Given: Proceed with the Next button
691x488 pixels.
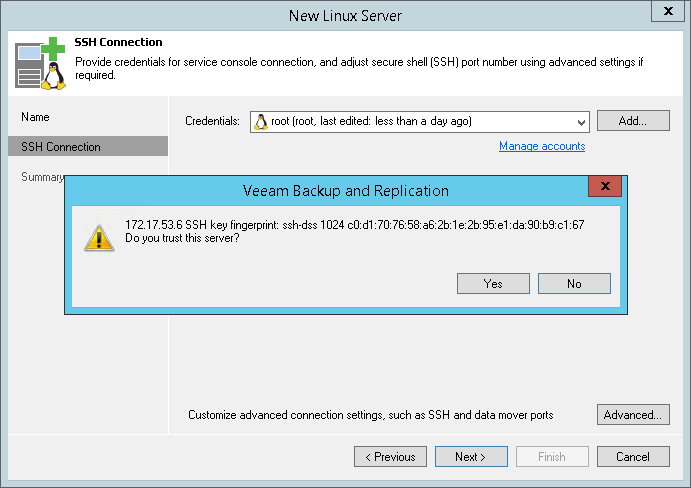Looking at the screenshot, I should [471, 457].
